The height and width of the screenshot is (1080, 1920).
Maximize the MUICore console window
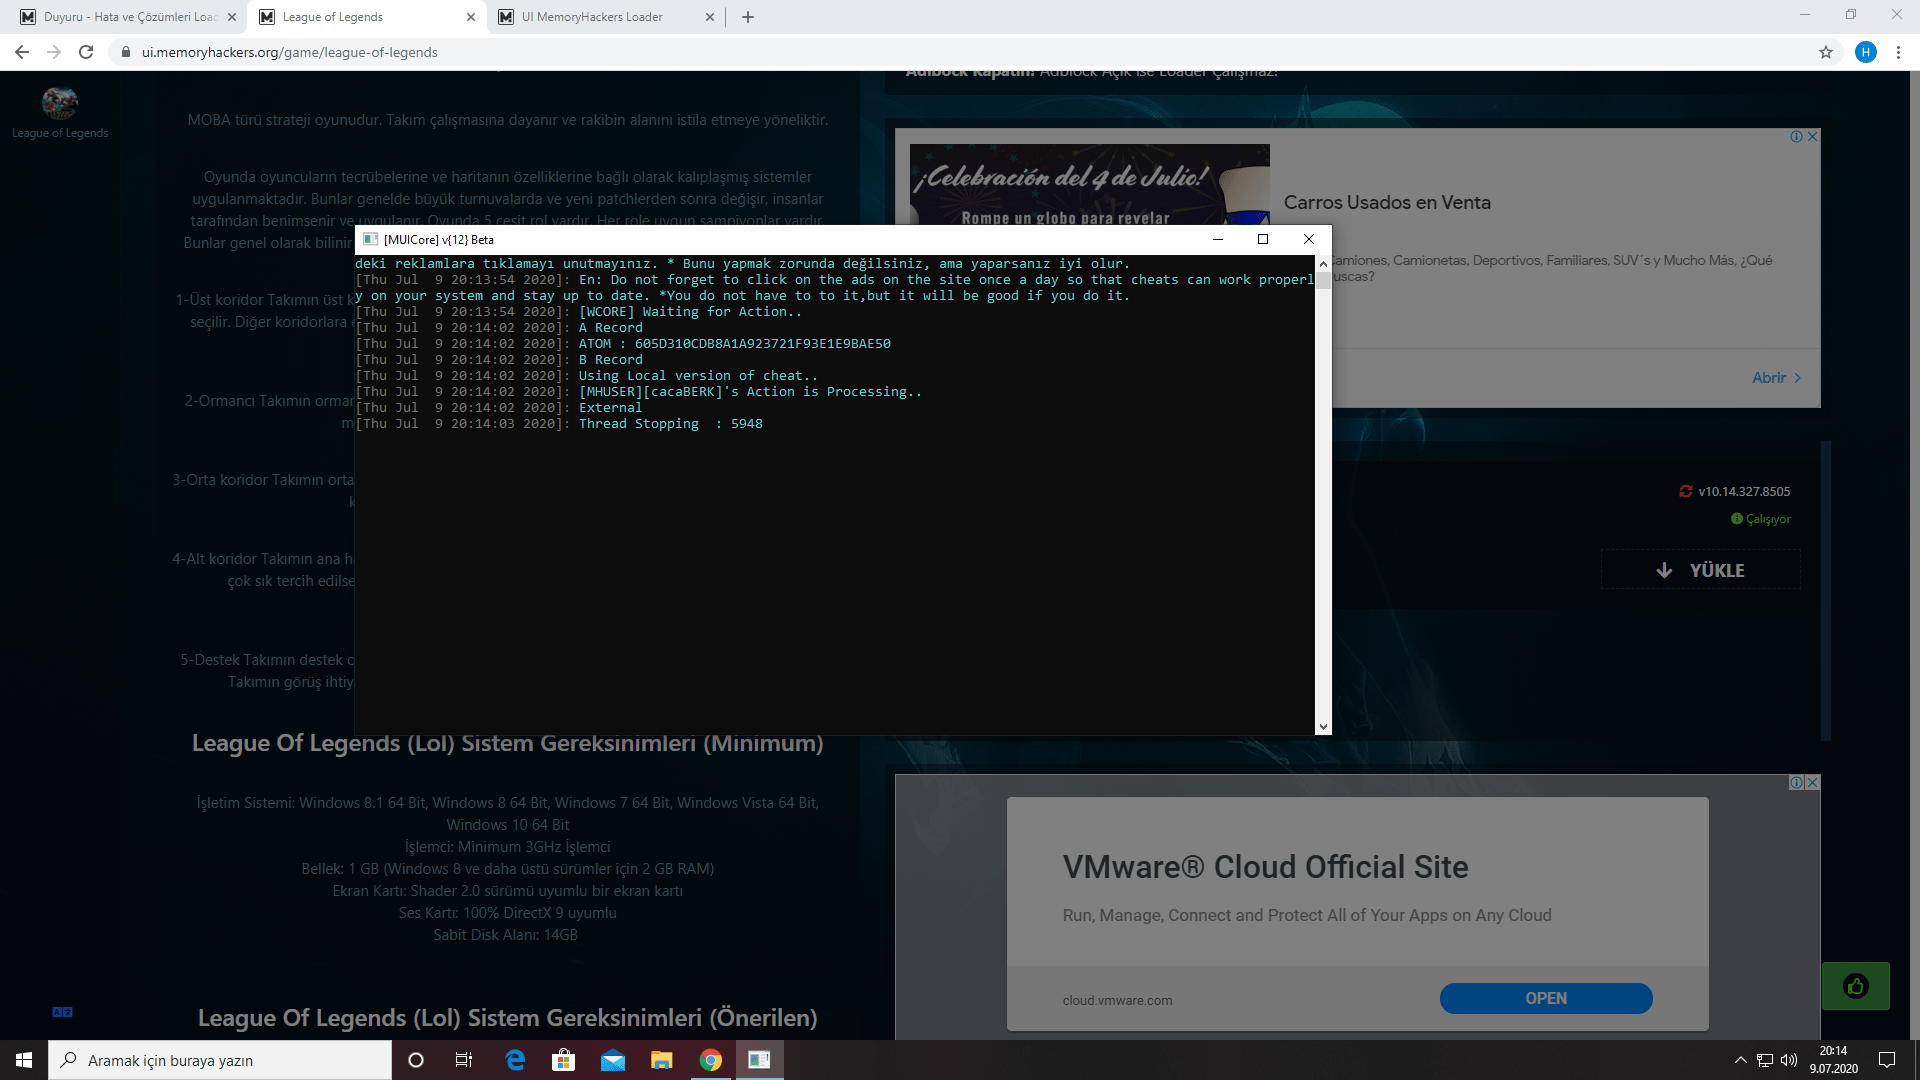click(x=1263, y=239)
